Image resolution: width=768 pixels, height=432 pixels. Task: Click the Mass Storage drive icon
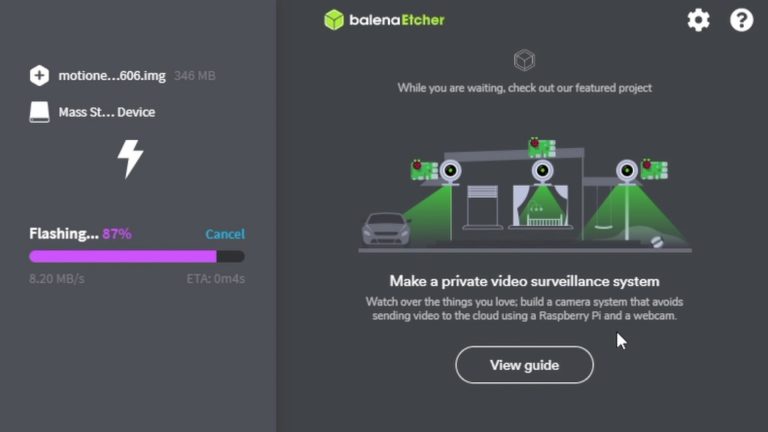click(39, 112)
